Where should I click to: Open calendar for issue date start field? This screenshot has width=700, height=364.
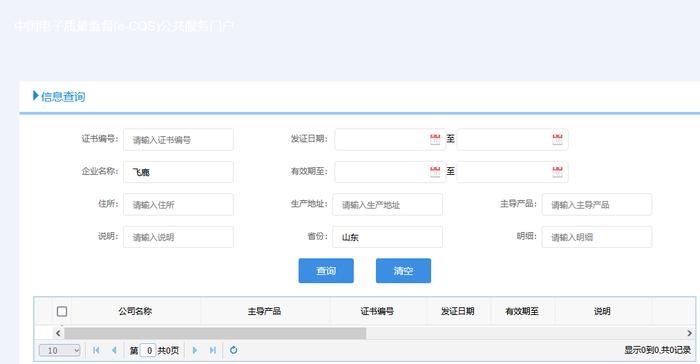pyautogui.click(x=435, y=139)
